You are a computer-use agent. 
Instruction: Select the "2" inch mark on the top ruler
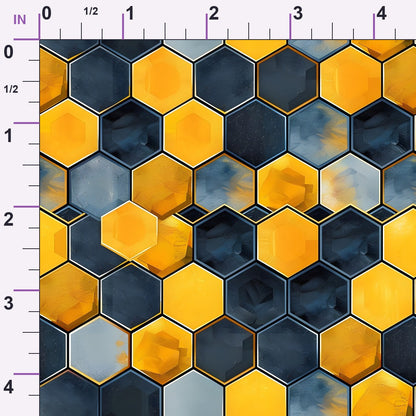[214, 14]
